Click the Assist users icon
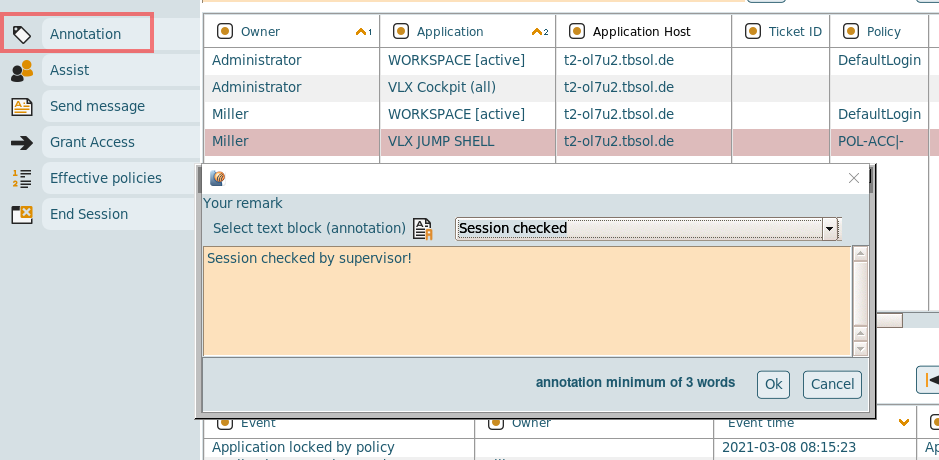The height and width of the screenshot is (460, 939). tap(21, 71)
